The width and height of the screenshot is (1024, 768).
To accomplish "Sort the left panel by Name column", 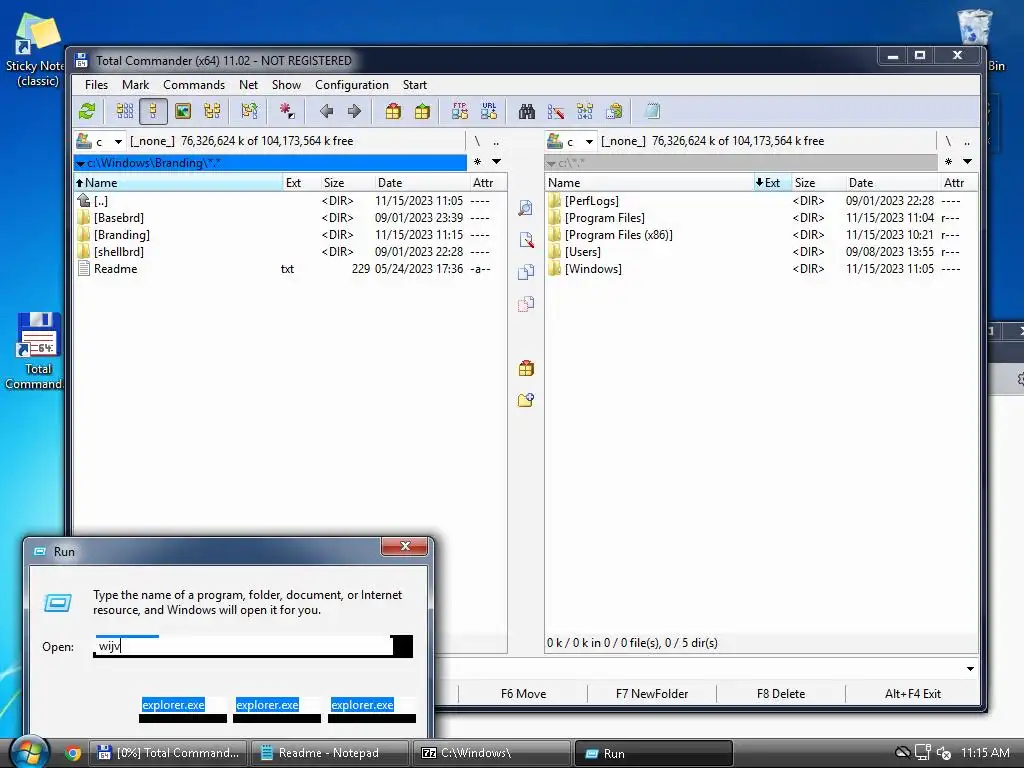I will tap(178, 183).
